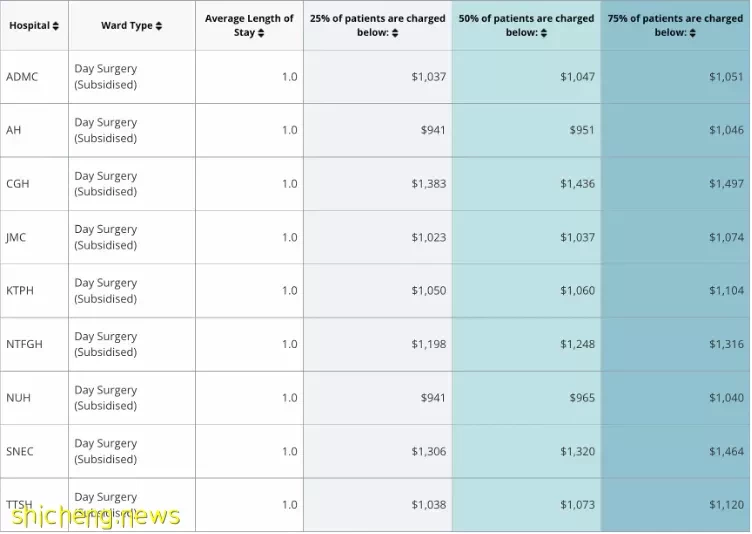The height and width of the screenshot is (534, 752).
Task: Sort by Average Length of Stay arrows
Action: coord(261,33)
